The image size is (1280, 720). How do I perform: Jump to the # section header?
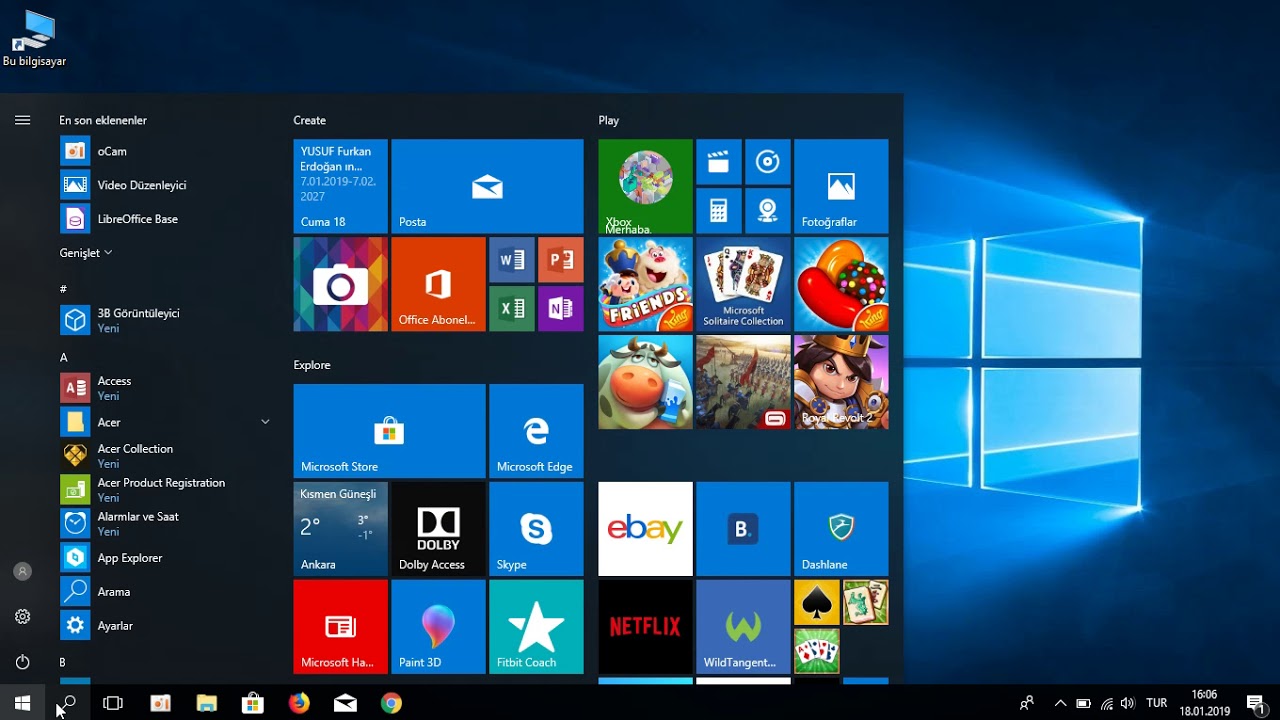tap(63, 289)
